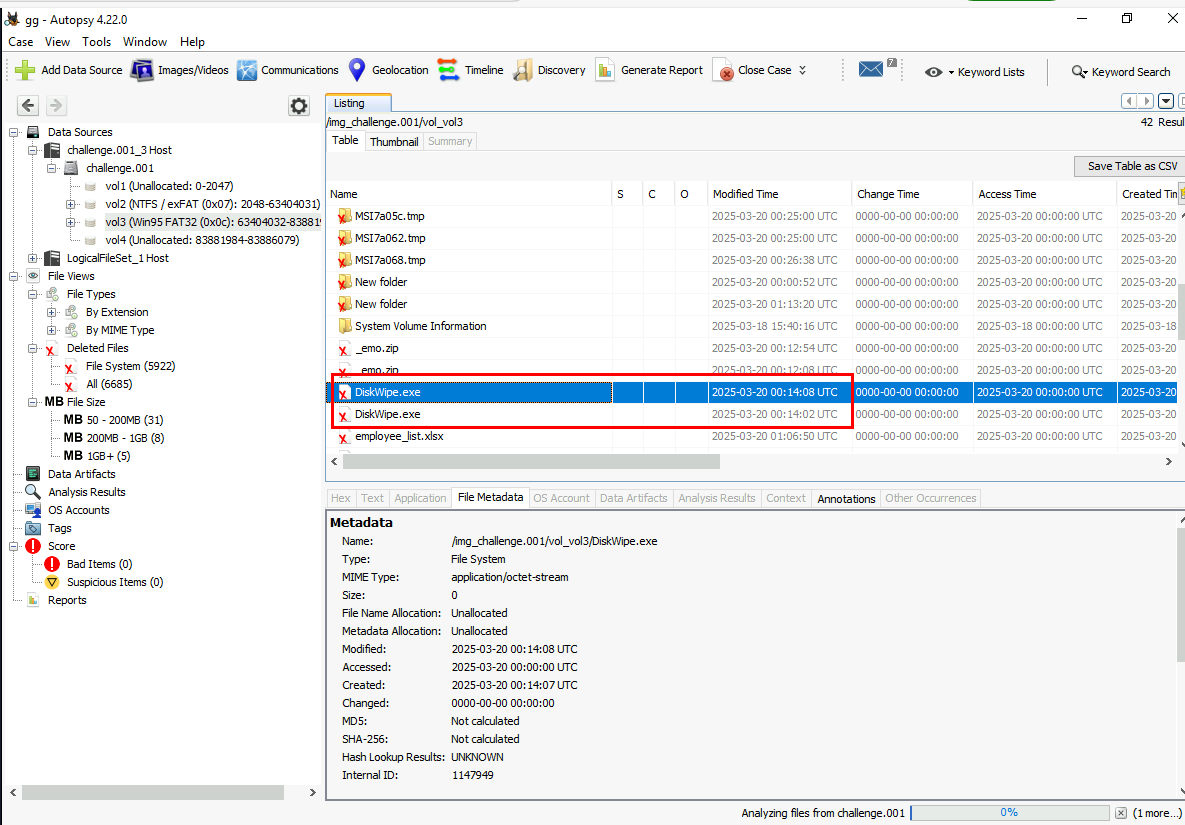
Task: Open the Tools menu
Action: click(x=97, y=42)
